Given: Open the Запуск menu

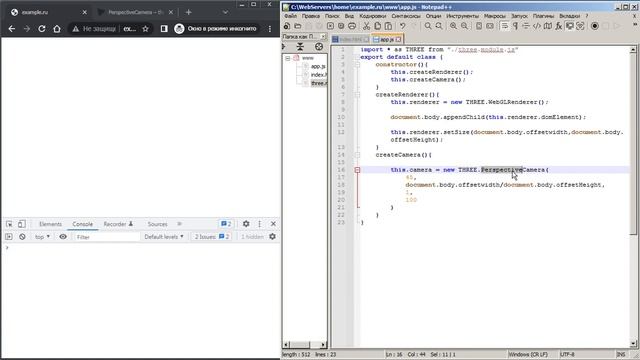Looking at the screenshot, I should click(519, 16).
